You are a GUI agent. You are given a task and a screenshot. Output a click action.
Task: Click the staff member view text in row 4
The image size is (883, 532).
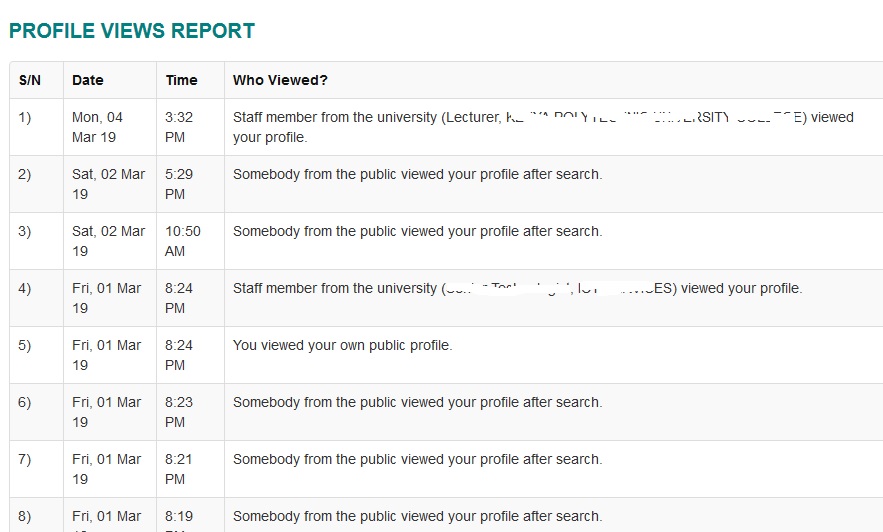[518, 288]
